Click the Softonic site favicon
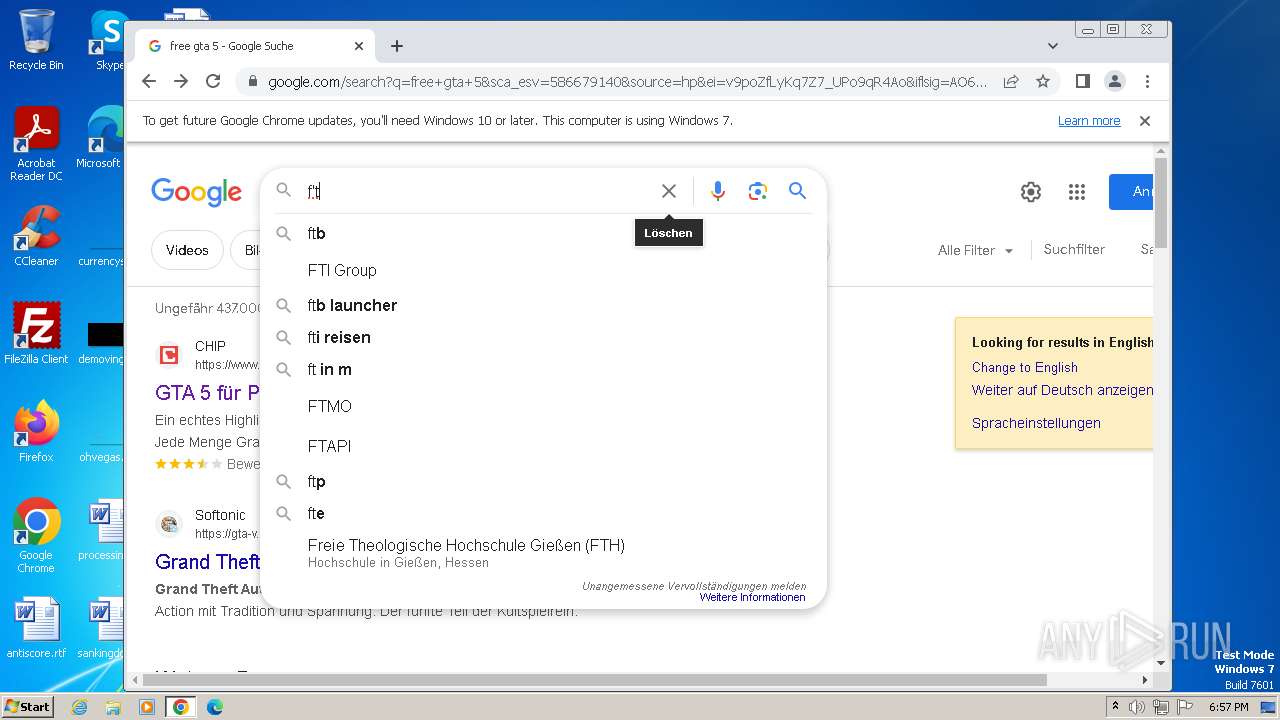Image resolution: width=1280 pixels, height=720 pixels. coord(169,524)
